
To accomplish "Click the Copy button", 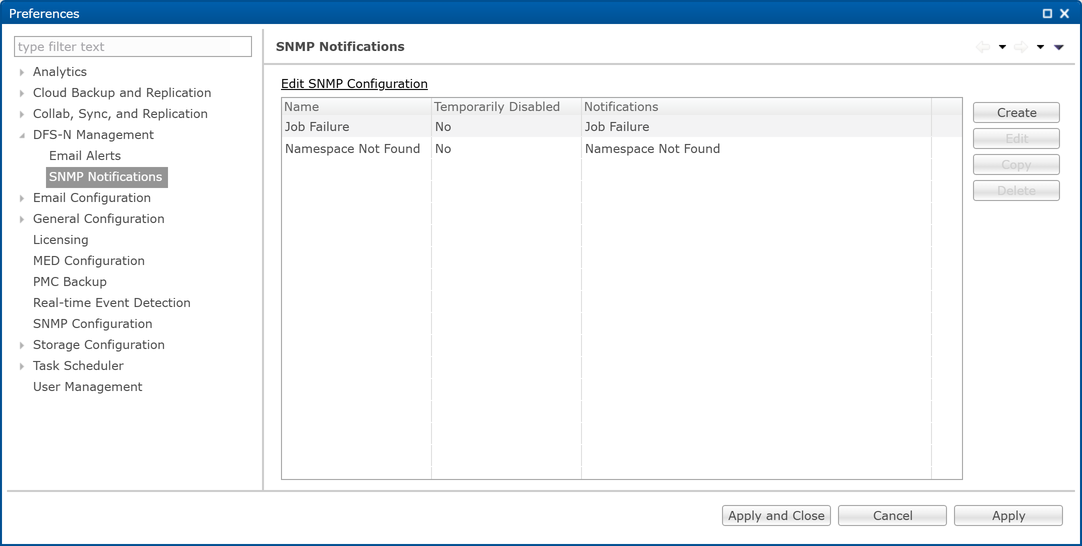I will 1016,165.
